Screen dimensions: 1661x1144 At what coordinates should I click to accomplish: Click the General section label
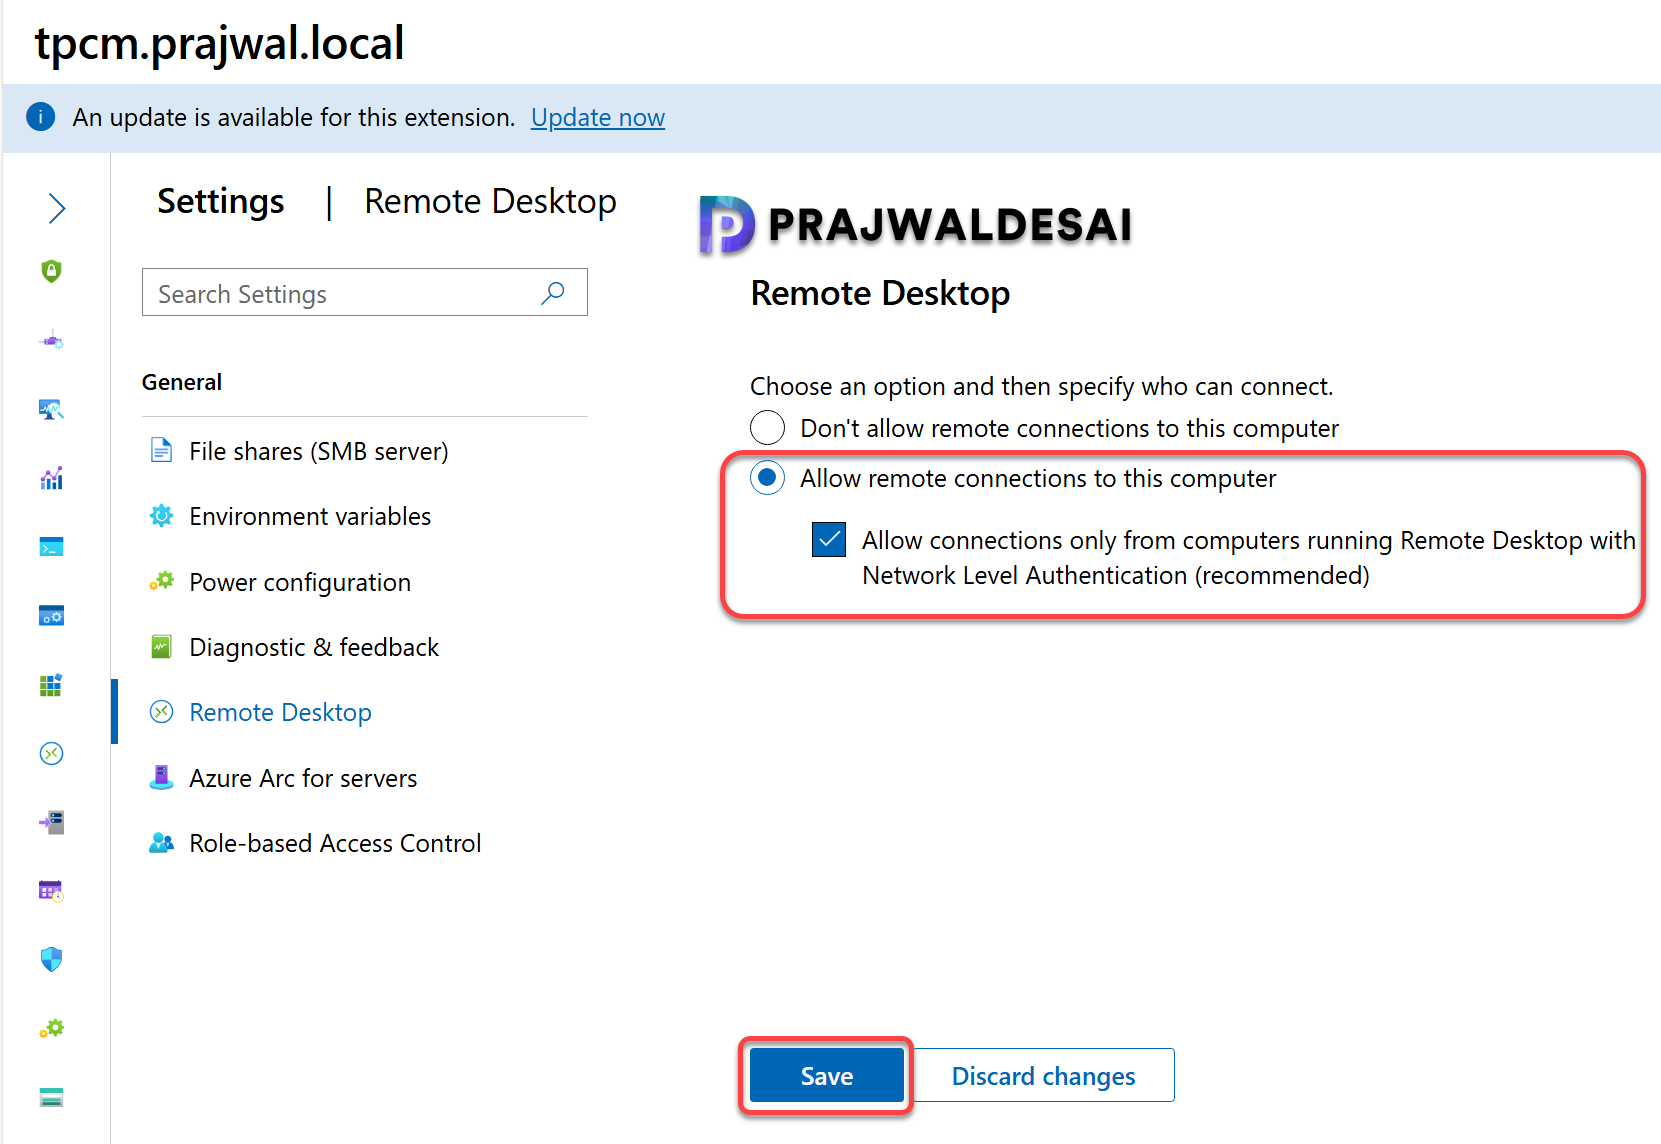[x=182, y=382]
